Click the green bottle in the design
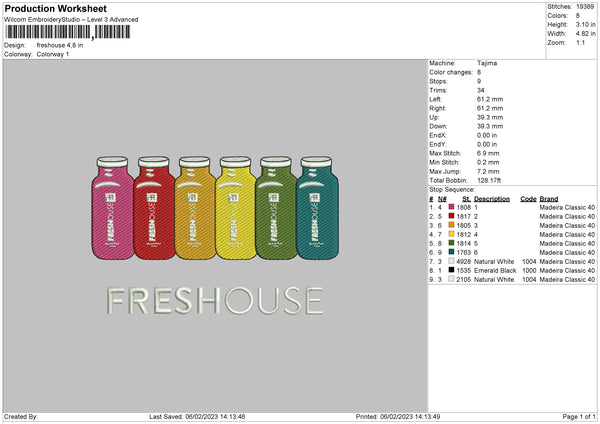 [x=276, y=208]
